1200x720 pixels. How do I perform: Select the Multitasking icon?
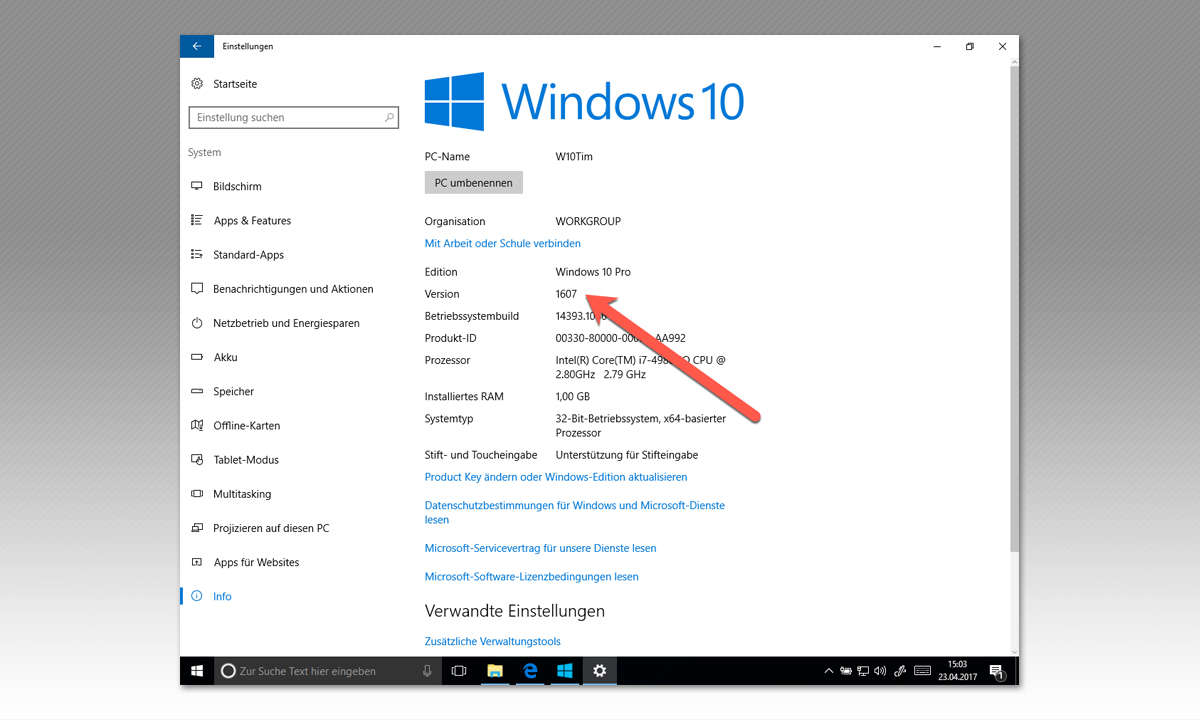(197, 494)
